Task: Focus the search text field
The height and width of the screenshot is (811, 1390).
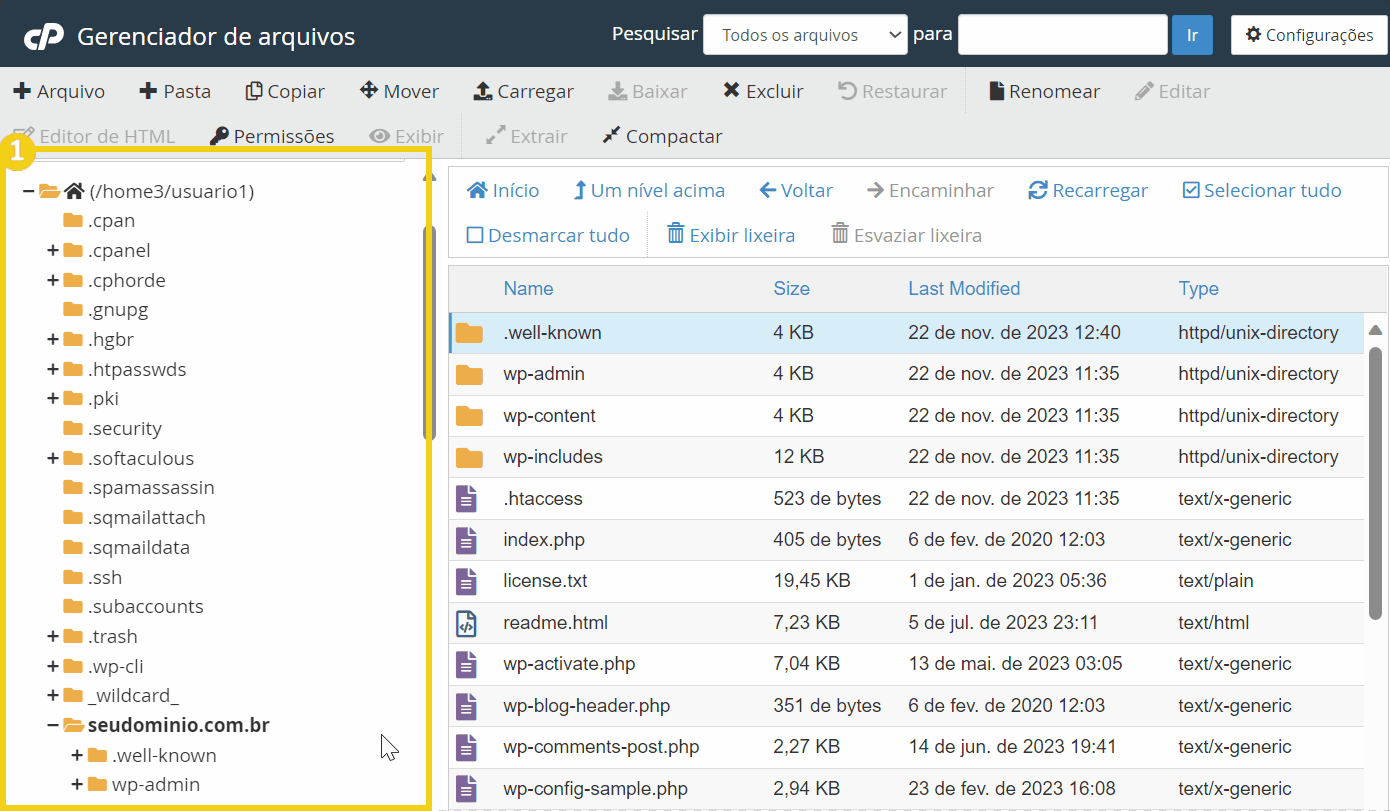Action: [x=1063, y=35]
